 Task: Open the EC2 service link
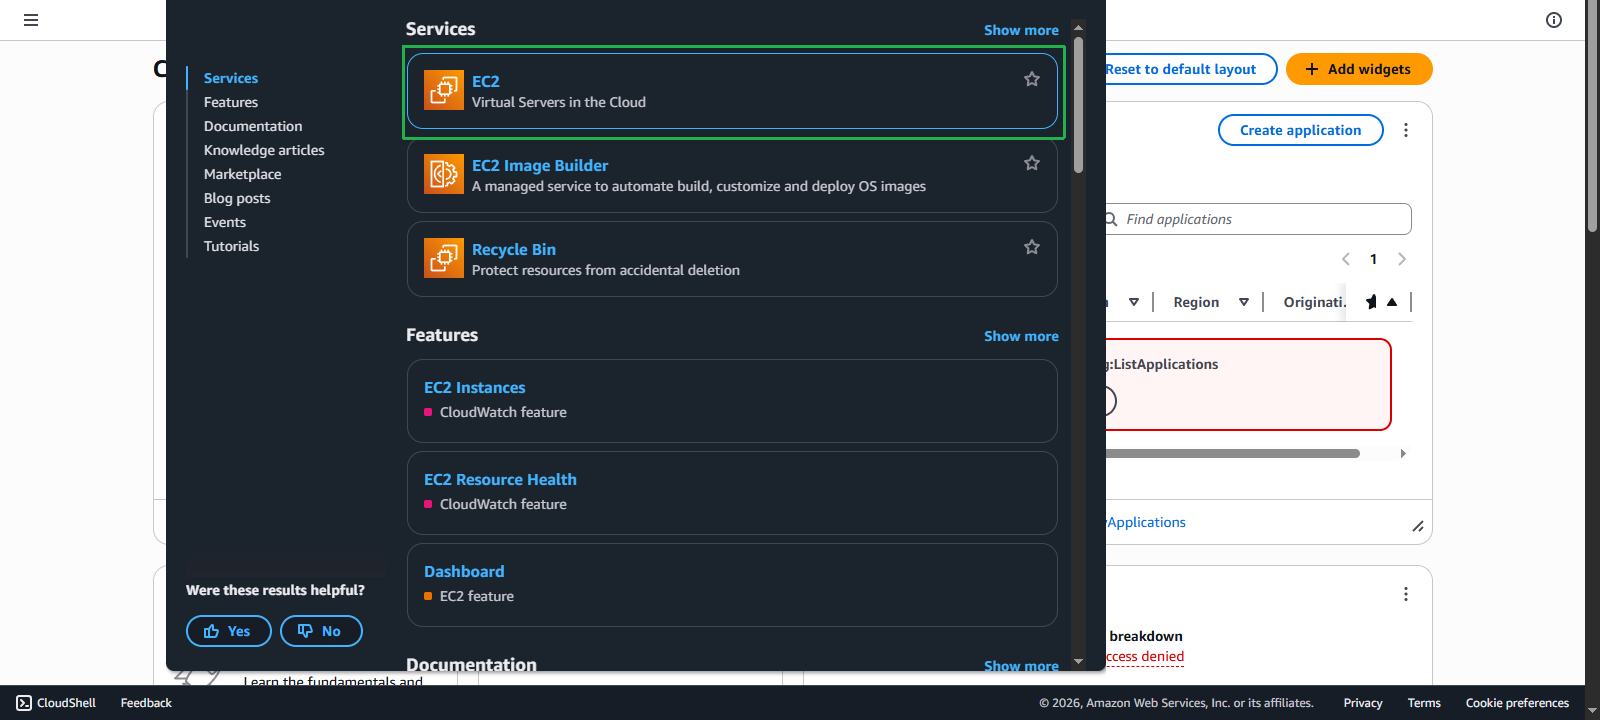click(x=486, y=81)
